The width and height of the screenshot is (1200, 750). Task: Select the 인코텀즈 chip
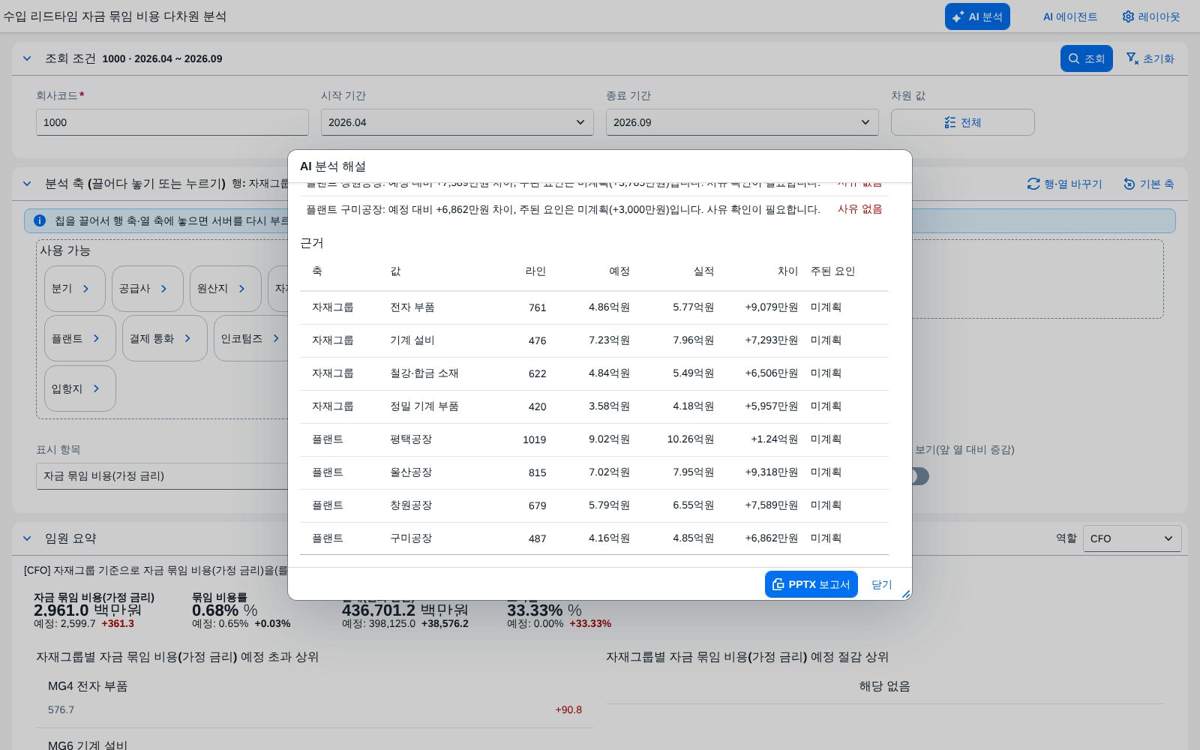click(x=250, y=338)
